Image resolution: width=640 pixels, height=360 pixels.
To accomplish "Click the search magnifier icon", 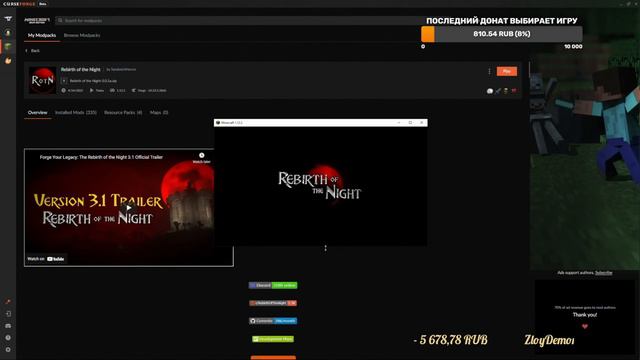I will pos(60,20).
